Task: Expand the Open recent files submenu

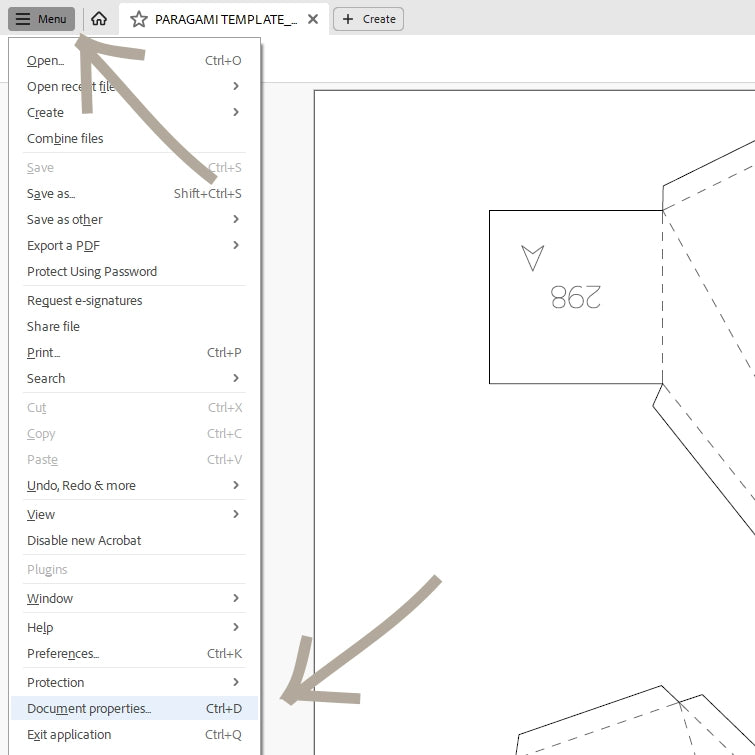Action: [236, 87]
